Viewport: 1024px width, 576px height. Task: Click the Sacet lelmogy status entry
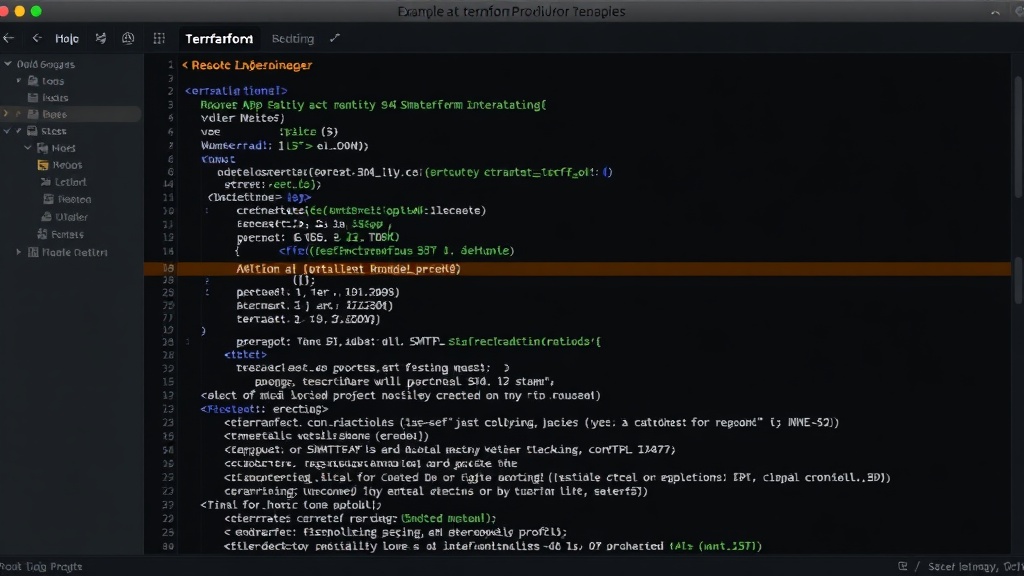974,567
